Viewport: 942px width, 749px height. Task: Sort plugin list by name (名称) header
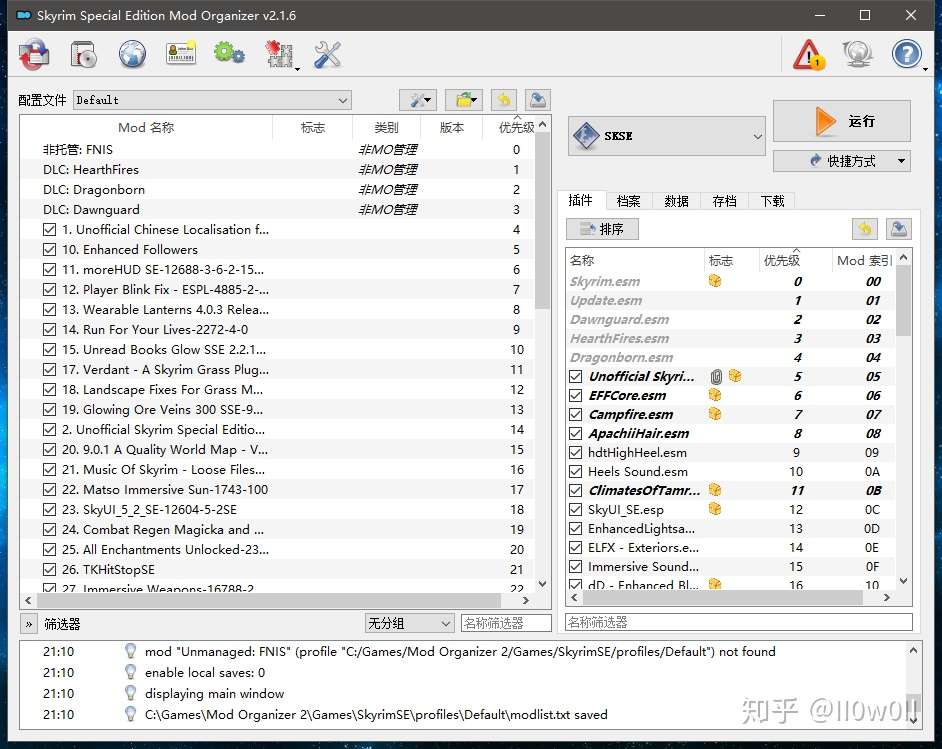635,260
